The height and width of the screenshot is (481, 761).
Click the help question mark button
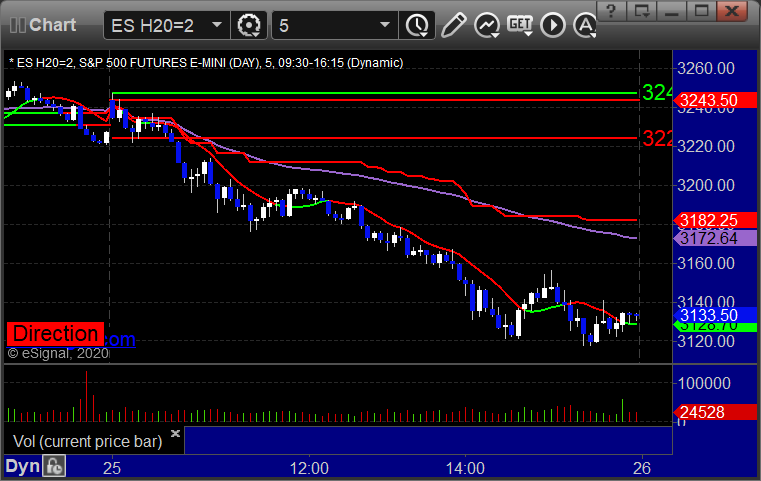tap(611, 11)
